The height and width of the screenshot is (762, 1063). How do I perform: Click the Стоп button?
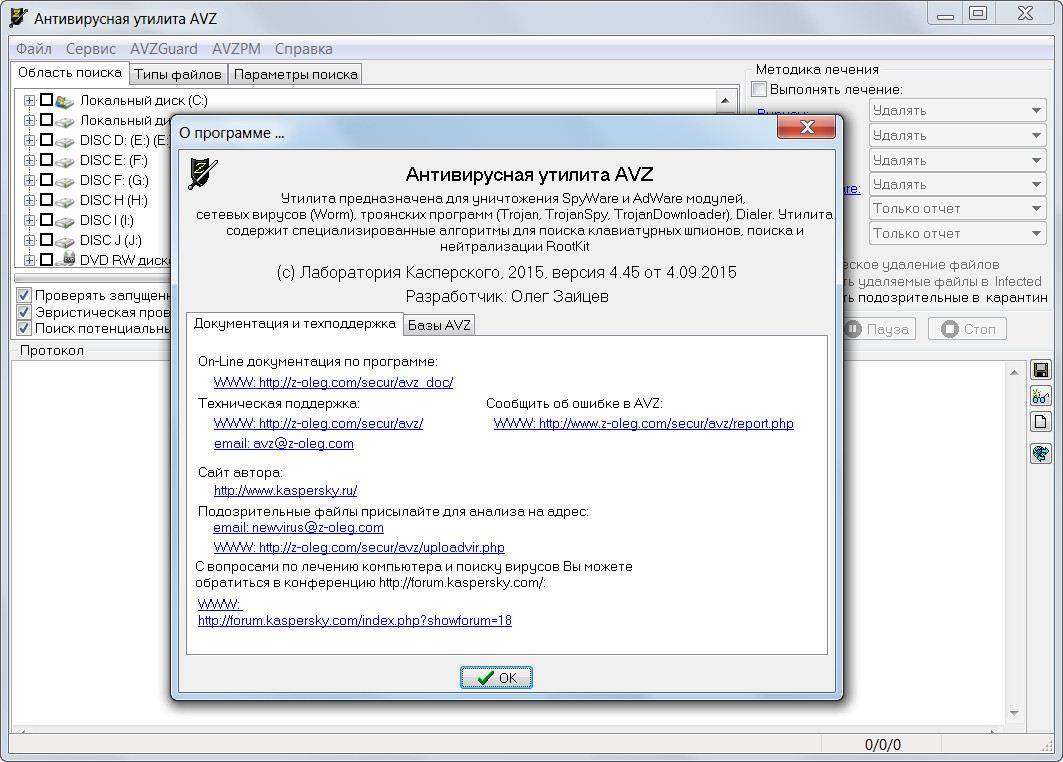(x=967, y=329)
